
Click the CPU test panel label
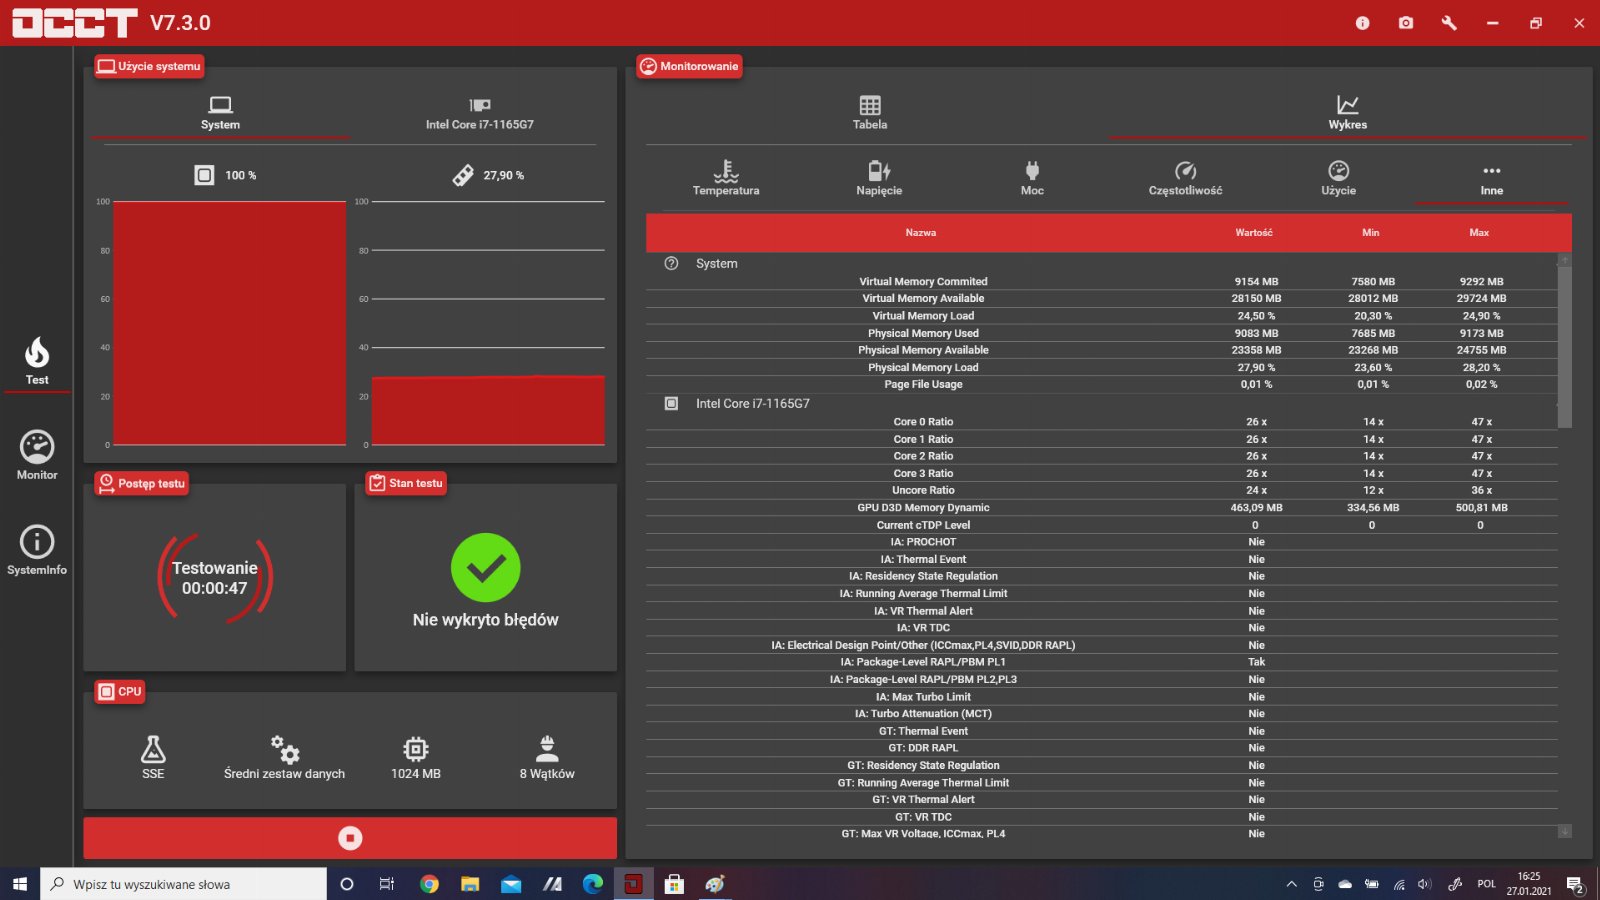click(120, 691)
